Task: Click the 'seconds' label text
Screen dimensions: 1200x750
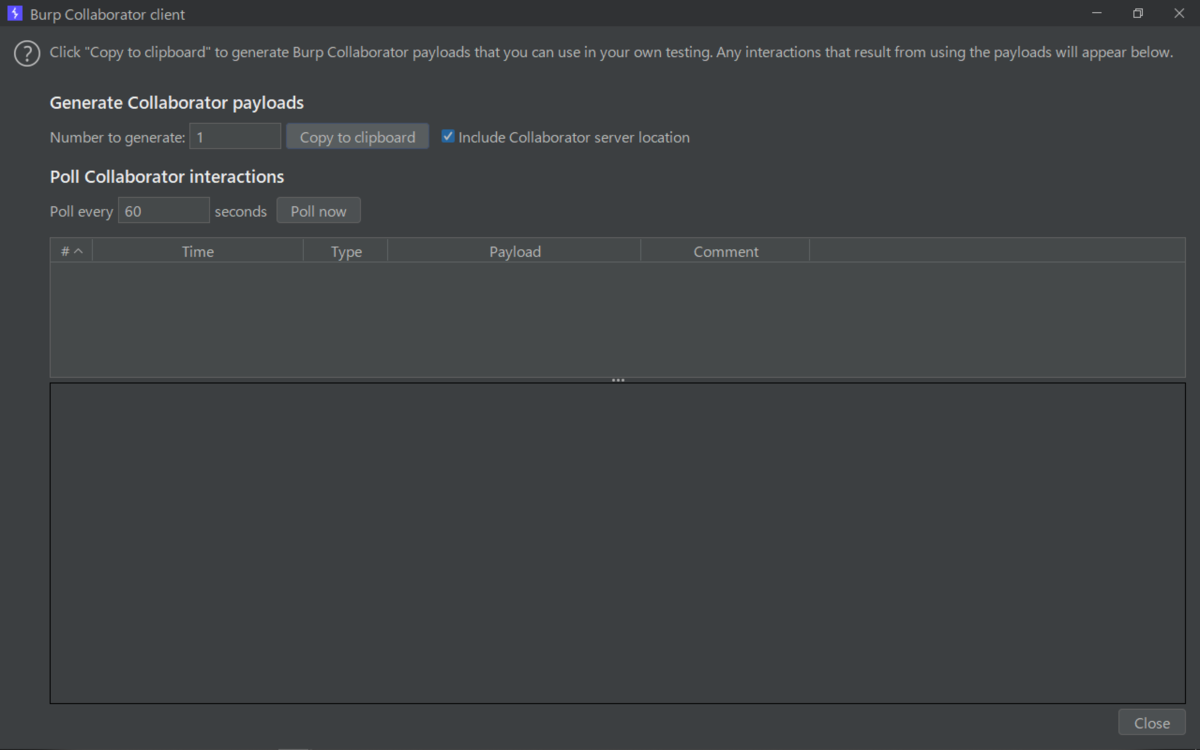Action: pyautogui.click(x=241, y=211)
